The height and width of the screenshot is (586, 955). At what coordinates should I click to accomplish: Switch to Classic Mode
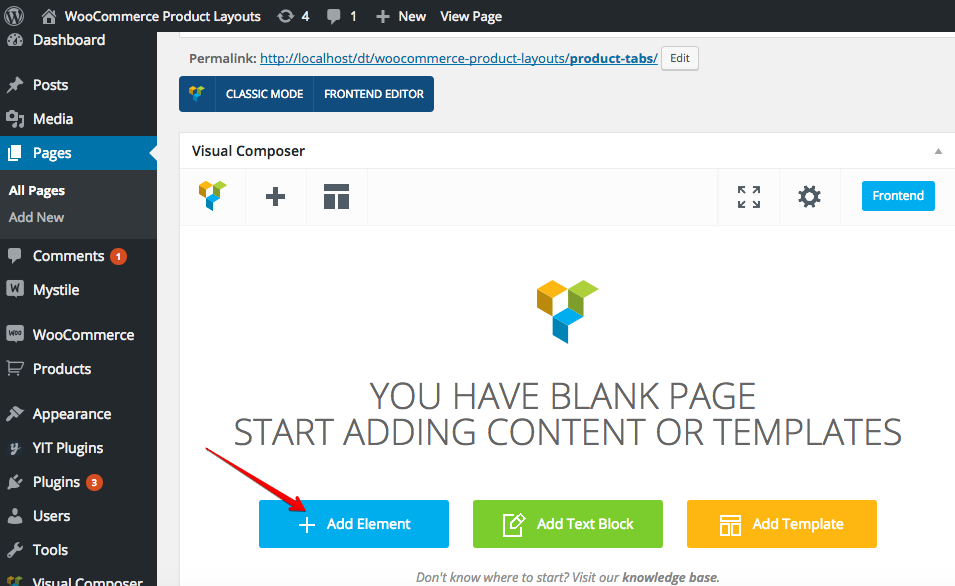tap(264, 94)
